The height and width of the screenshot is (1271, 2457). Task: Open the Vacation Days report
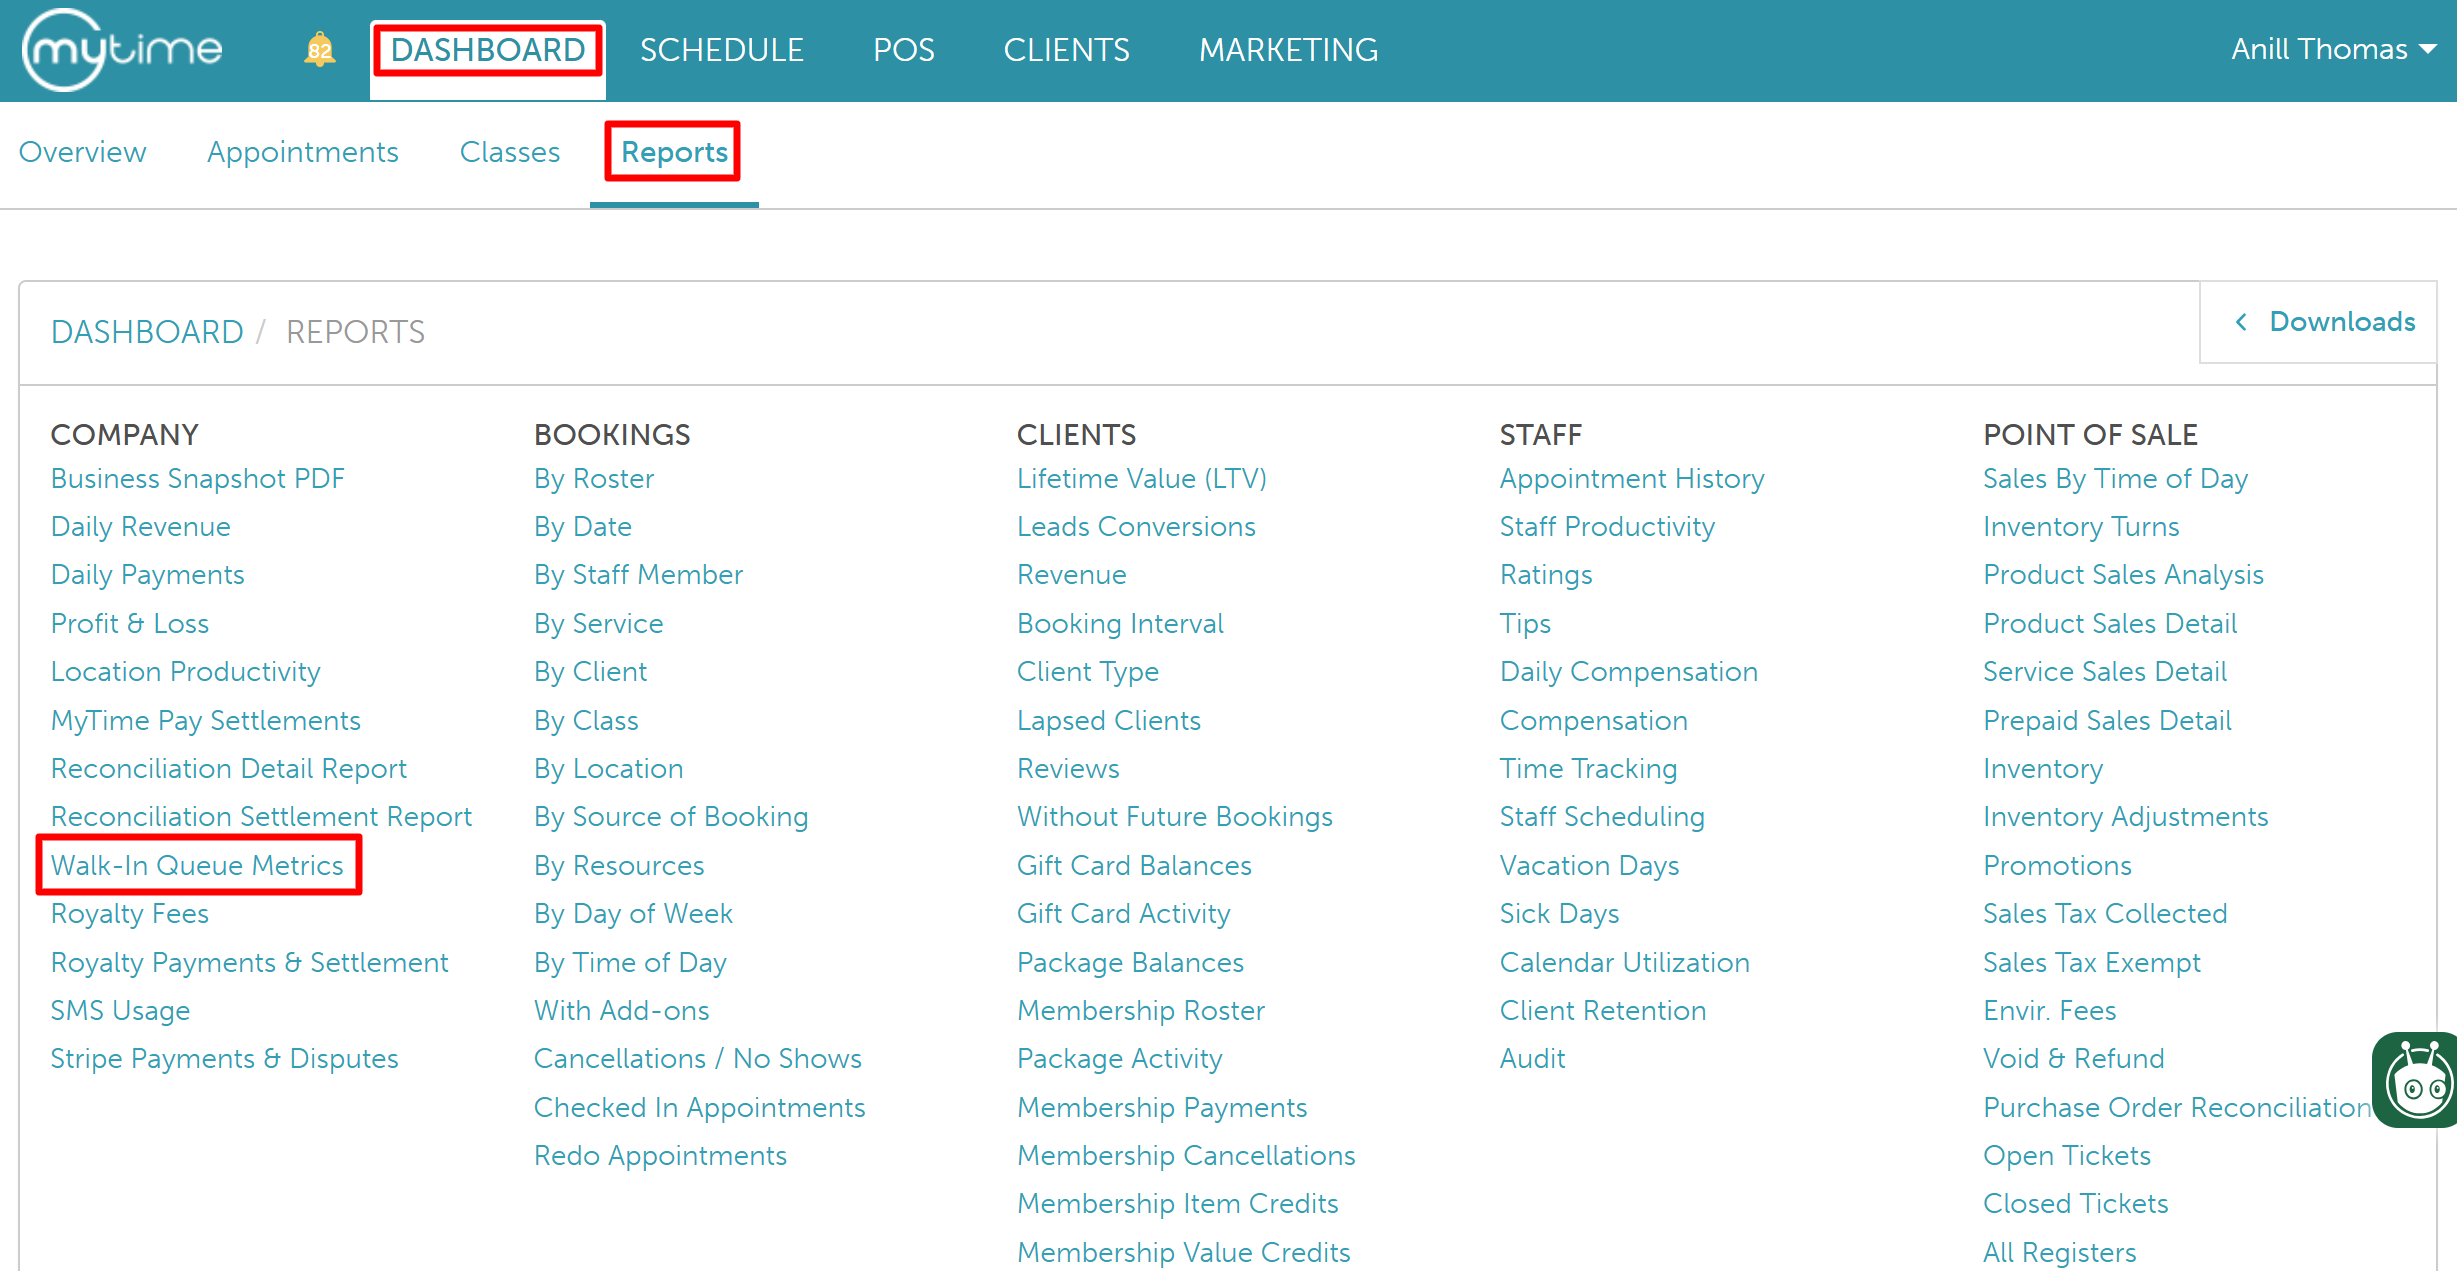coord(1590,866)
